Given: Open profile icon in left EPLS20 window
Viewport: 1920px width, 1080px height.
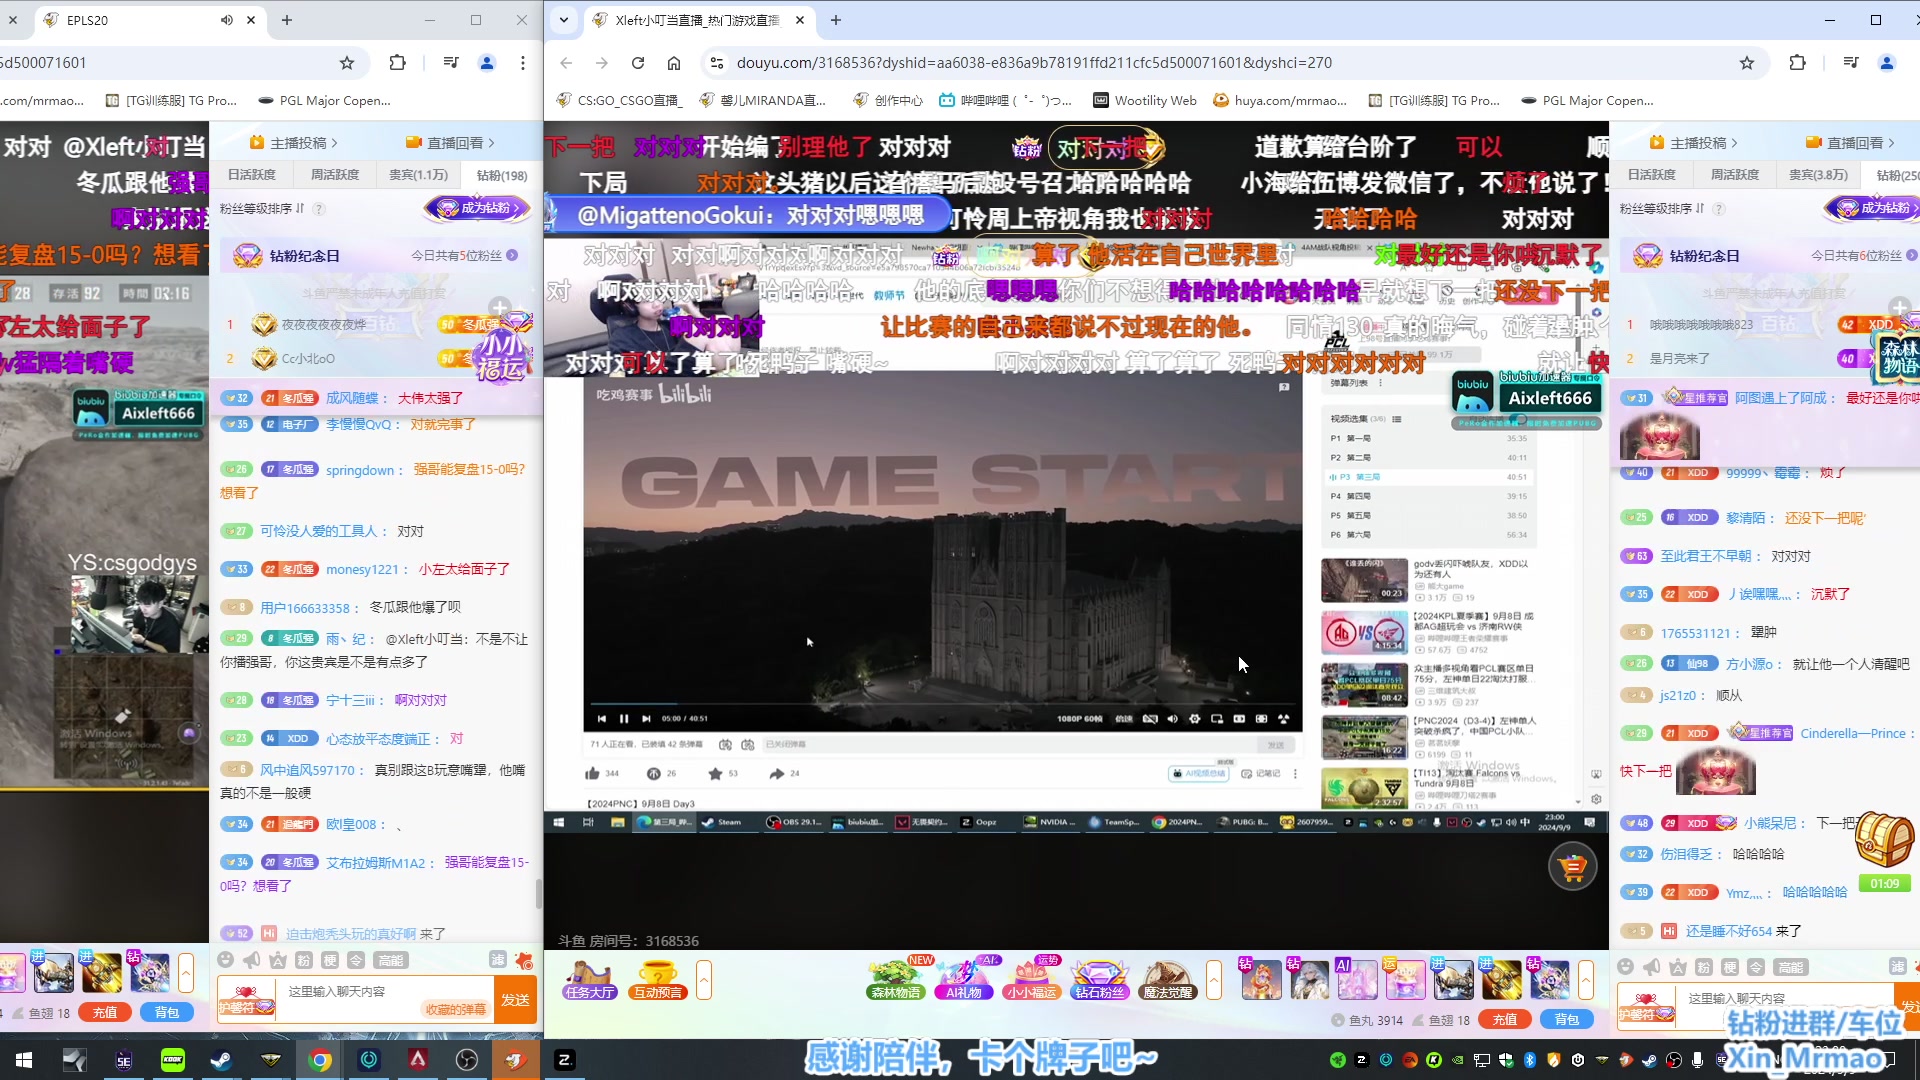Looking at the screenshot, I should tap(487, 63).
